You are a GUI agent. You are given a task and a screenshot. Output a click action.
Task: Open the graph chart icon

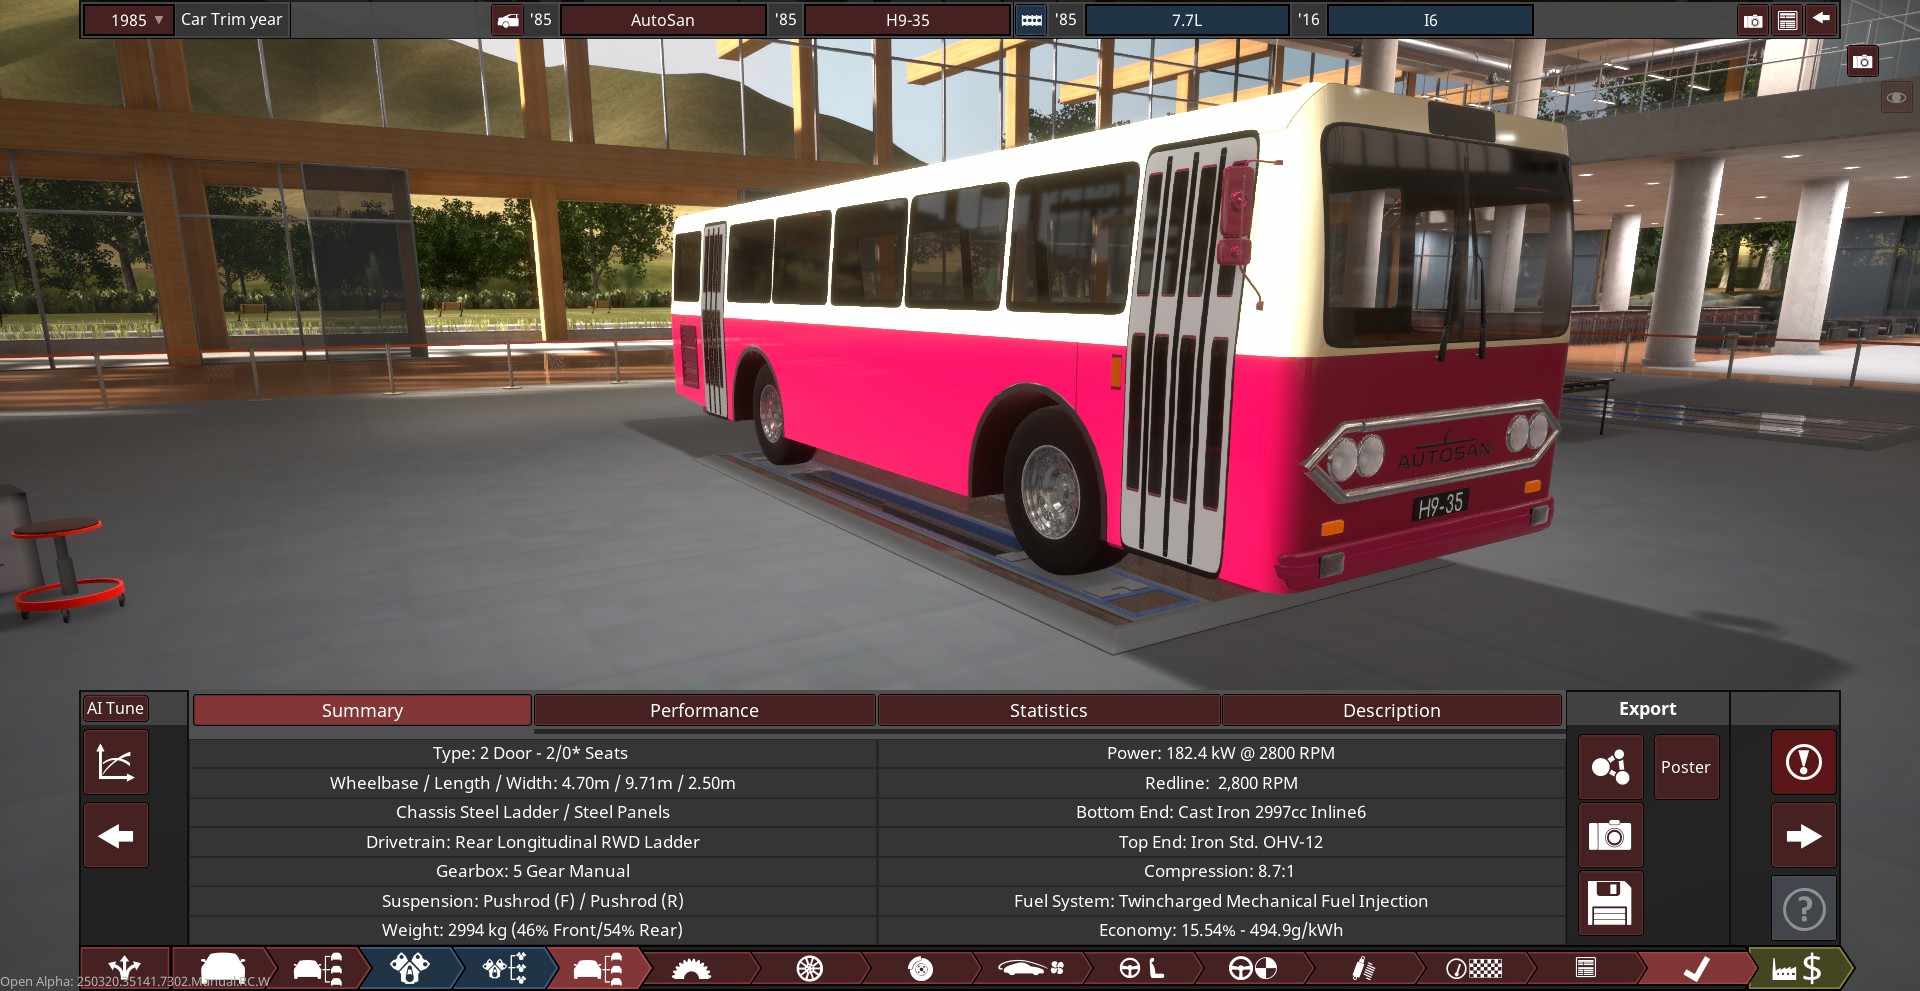pyautogui.click(x=116, y=762)
